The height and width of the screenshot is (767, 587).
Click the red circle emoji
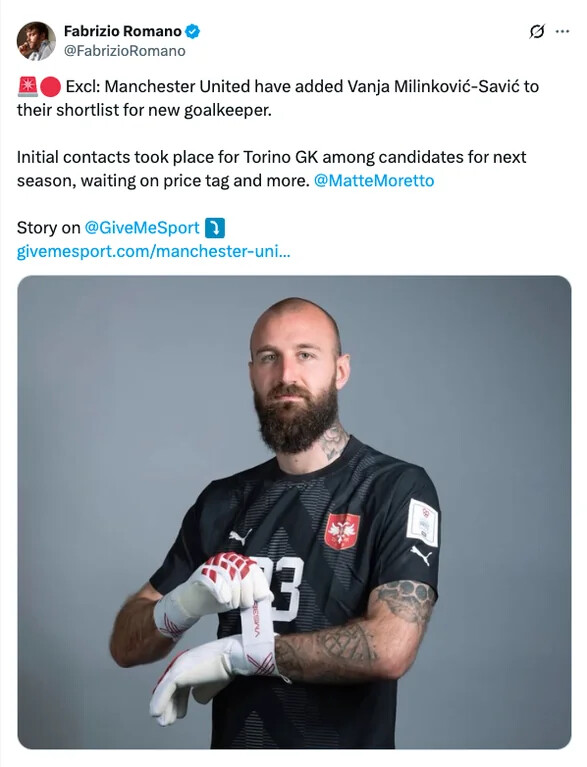[50, 87]
